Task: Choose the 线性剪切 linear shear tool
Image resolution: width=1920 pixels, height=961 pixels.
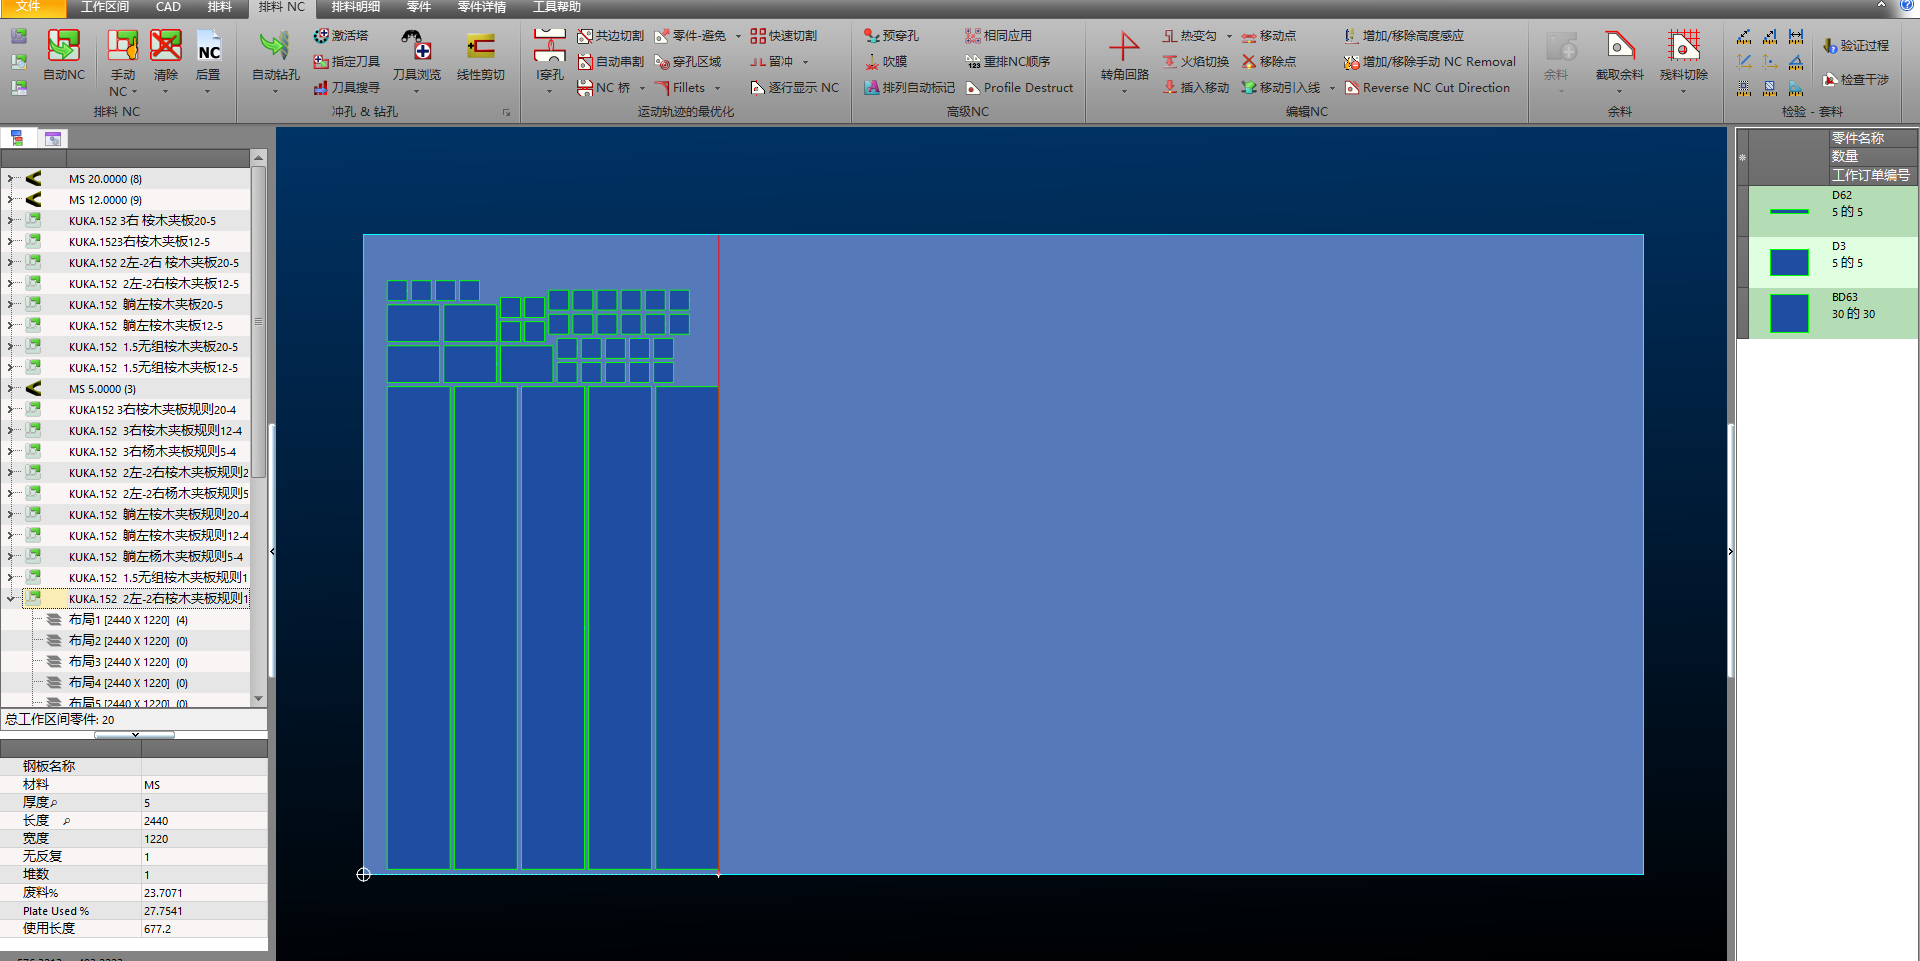Action: point(481,55)
